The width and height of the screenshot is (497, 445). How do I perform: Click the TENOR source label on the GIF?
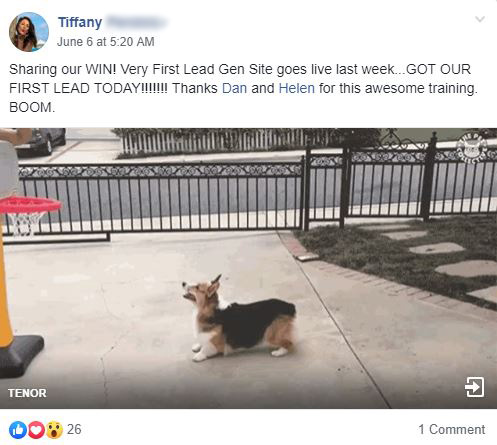(27, 393)
